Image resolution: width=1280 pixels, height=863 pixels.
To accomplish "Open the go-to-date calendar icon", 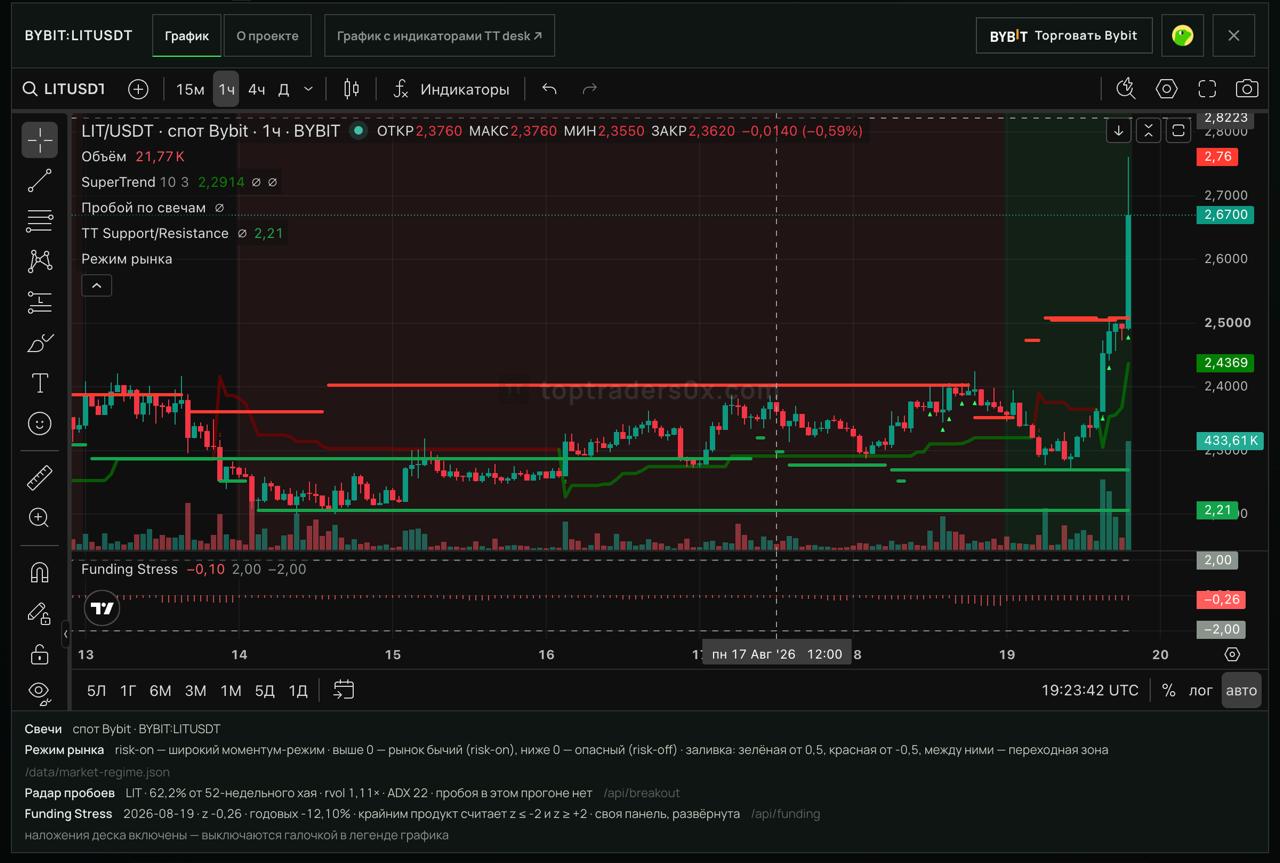I will (x=344, y=690).
